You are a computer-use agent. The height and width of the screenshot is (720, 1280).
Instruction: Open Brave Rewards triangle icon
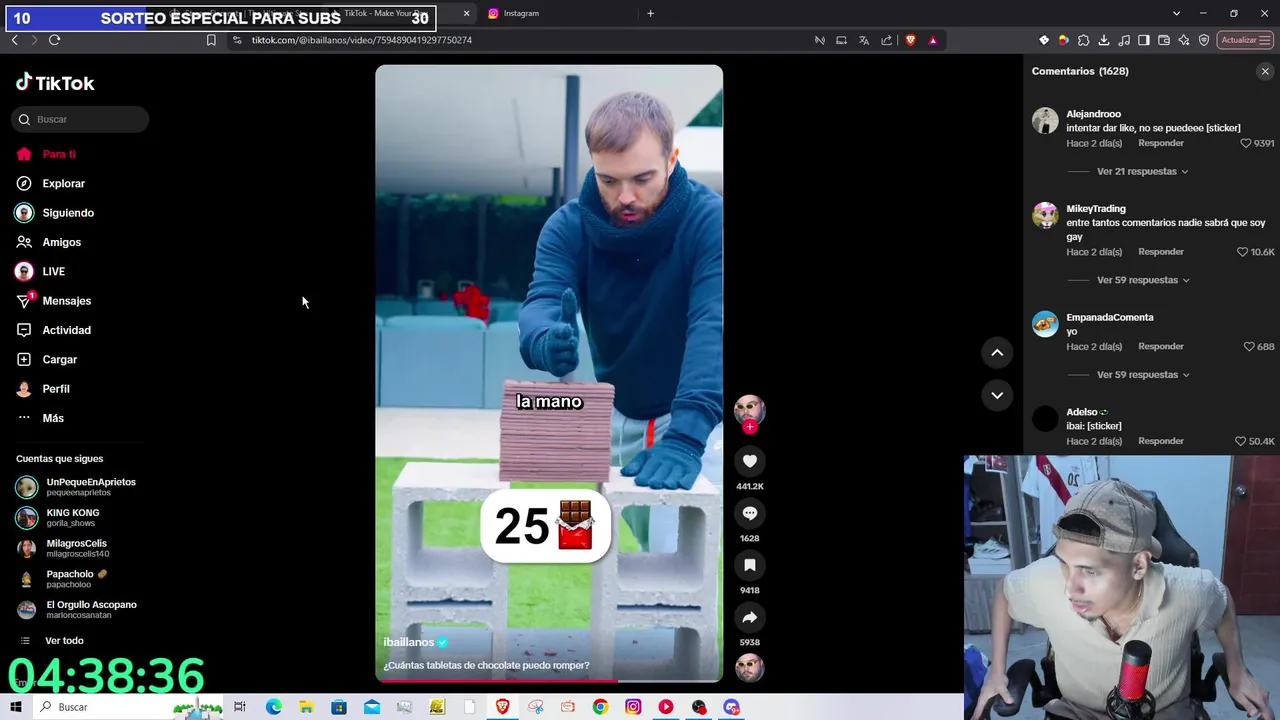933,40
